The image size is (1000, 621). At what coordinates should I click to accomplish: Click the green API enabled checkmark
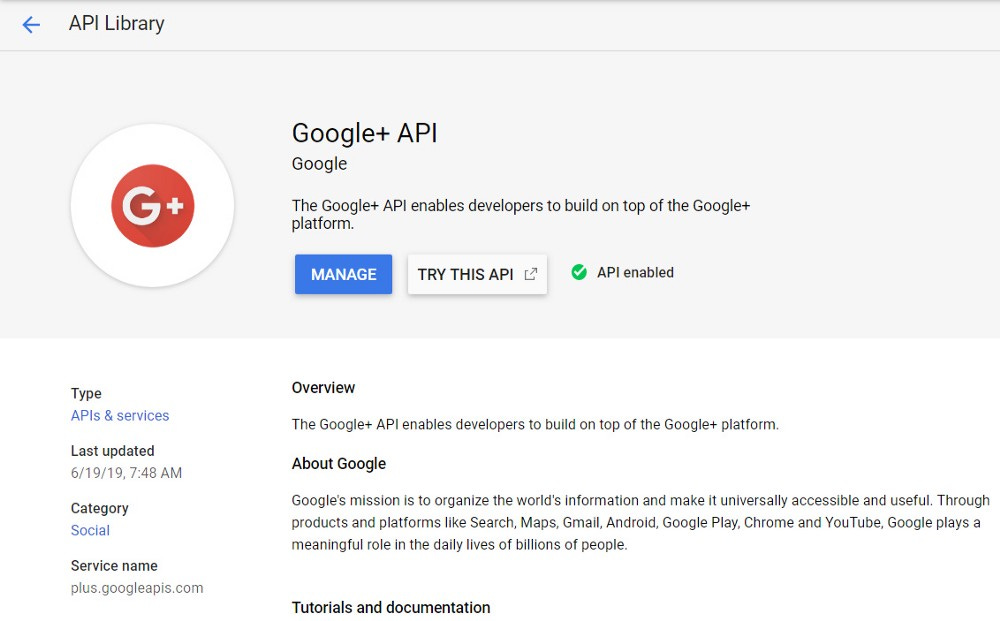(x=579, y=272)
